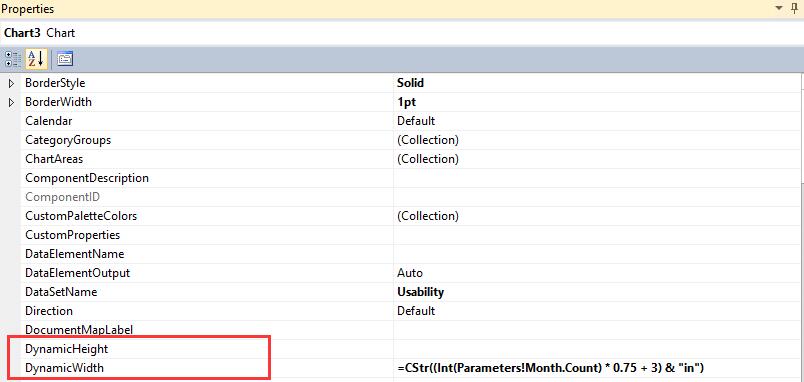The width and height of the screenshot is (804, 382).
Task: Open Properties window position dropdown arrow
Action: [x=779, y=9]
